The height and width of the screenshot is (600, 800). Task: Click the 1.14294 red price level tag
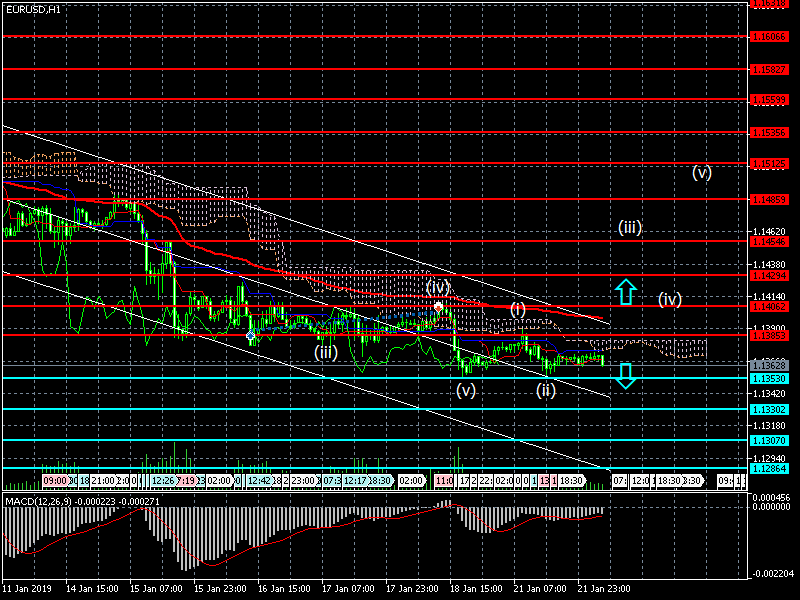pyautogui.click(x=773, y=275)
